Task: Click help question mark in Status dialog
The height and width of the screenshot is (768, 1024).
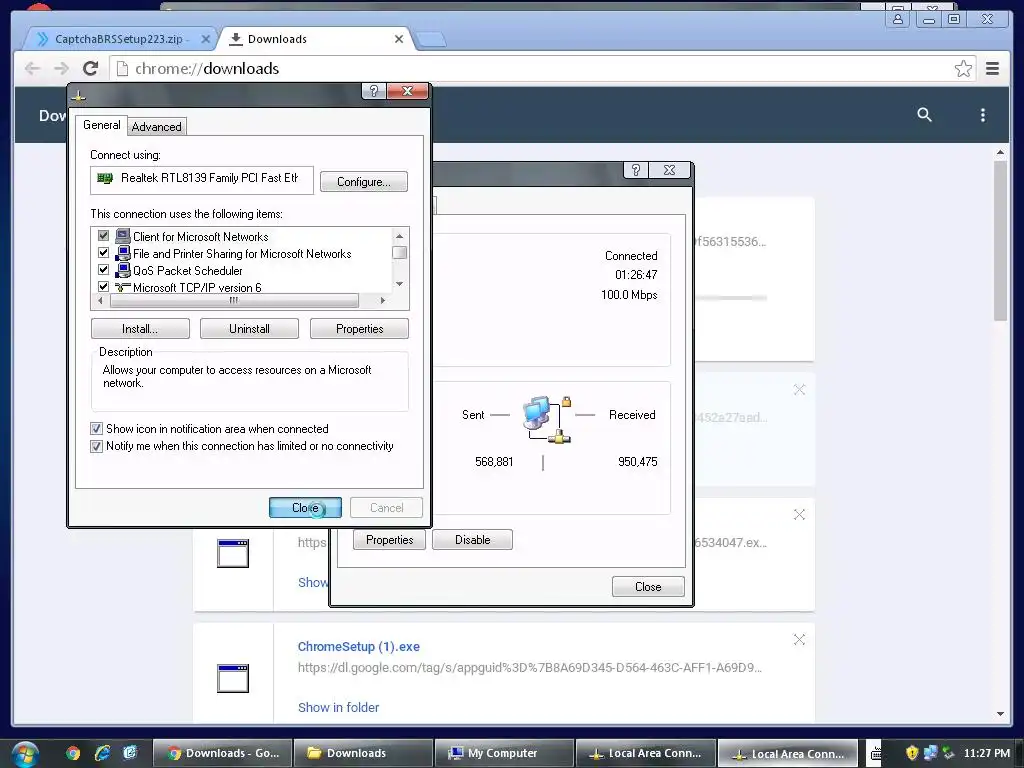Action: (635, 170)
